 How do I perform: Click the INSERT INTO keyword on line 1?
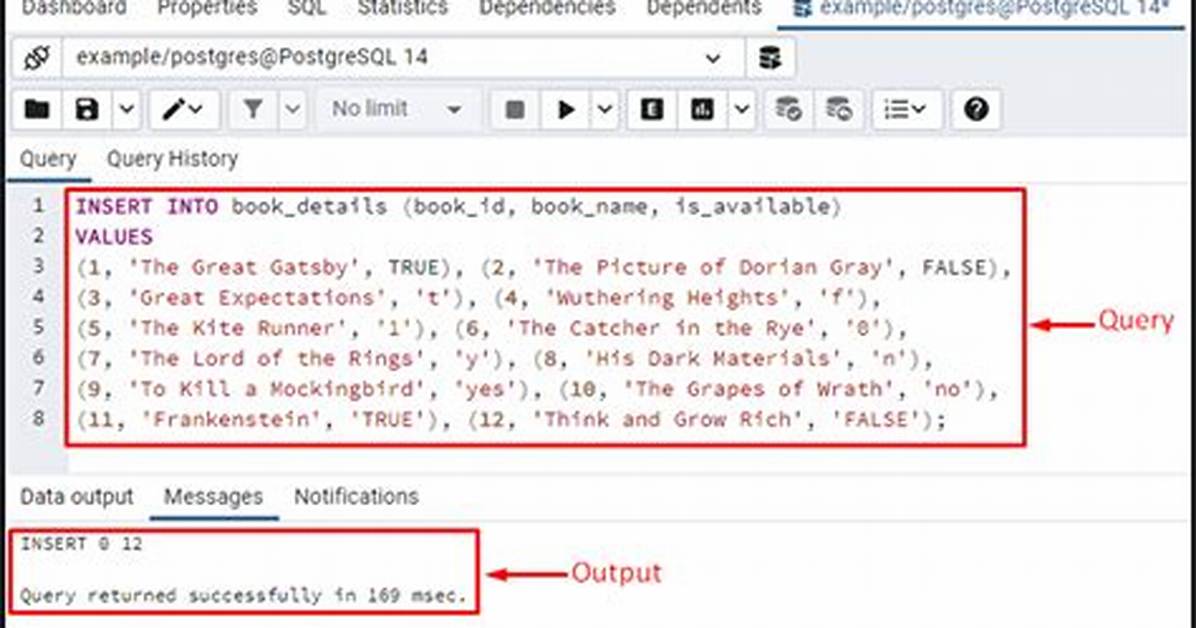(146, 207)
